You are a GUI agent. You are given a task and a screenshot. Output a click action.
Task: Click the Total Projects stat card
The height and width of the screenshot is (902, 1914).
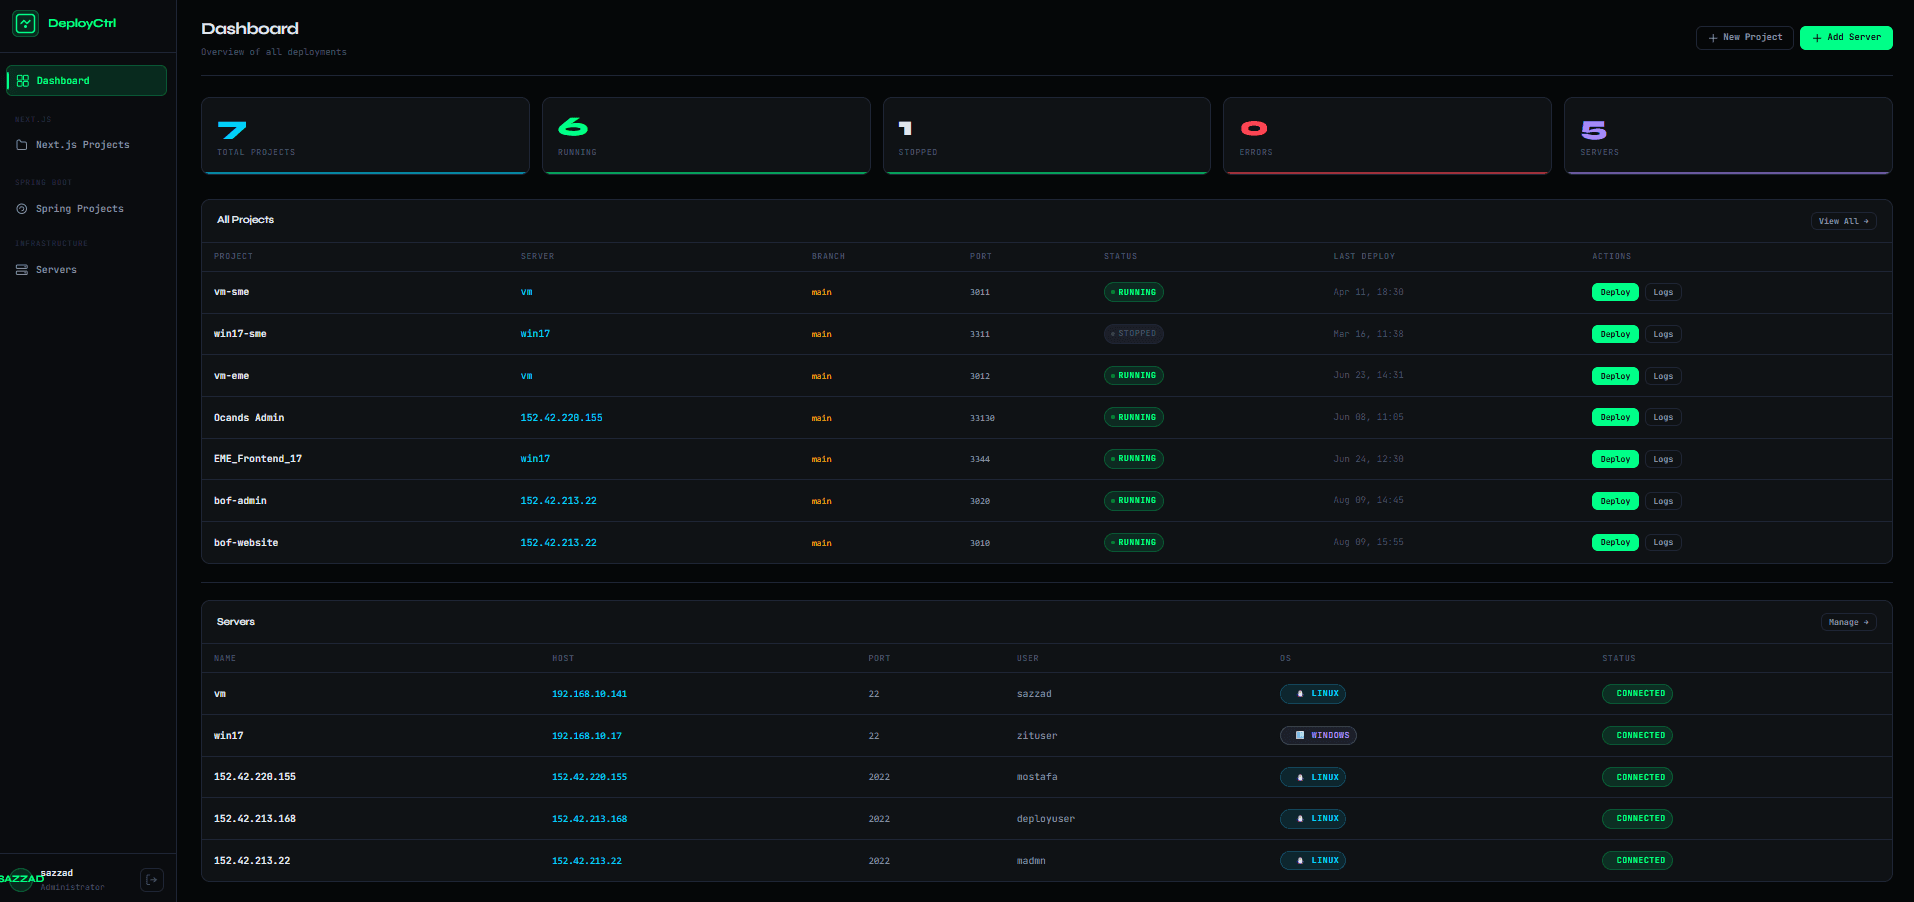coord(365,136)
